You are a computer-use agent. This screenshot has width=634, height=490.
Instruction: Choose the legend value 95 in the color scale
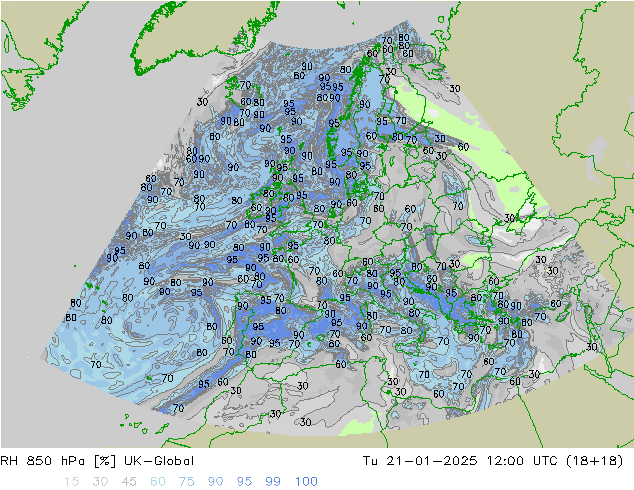point(244,482)
